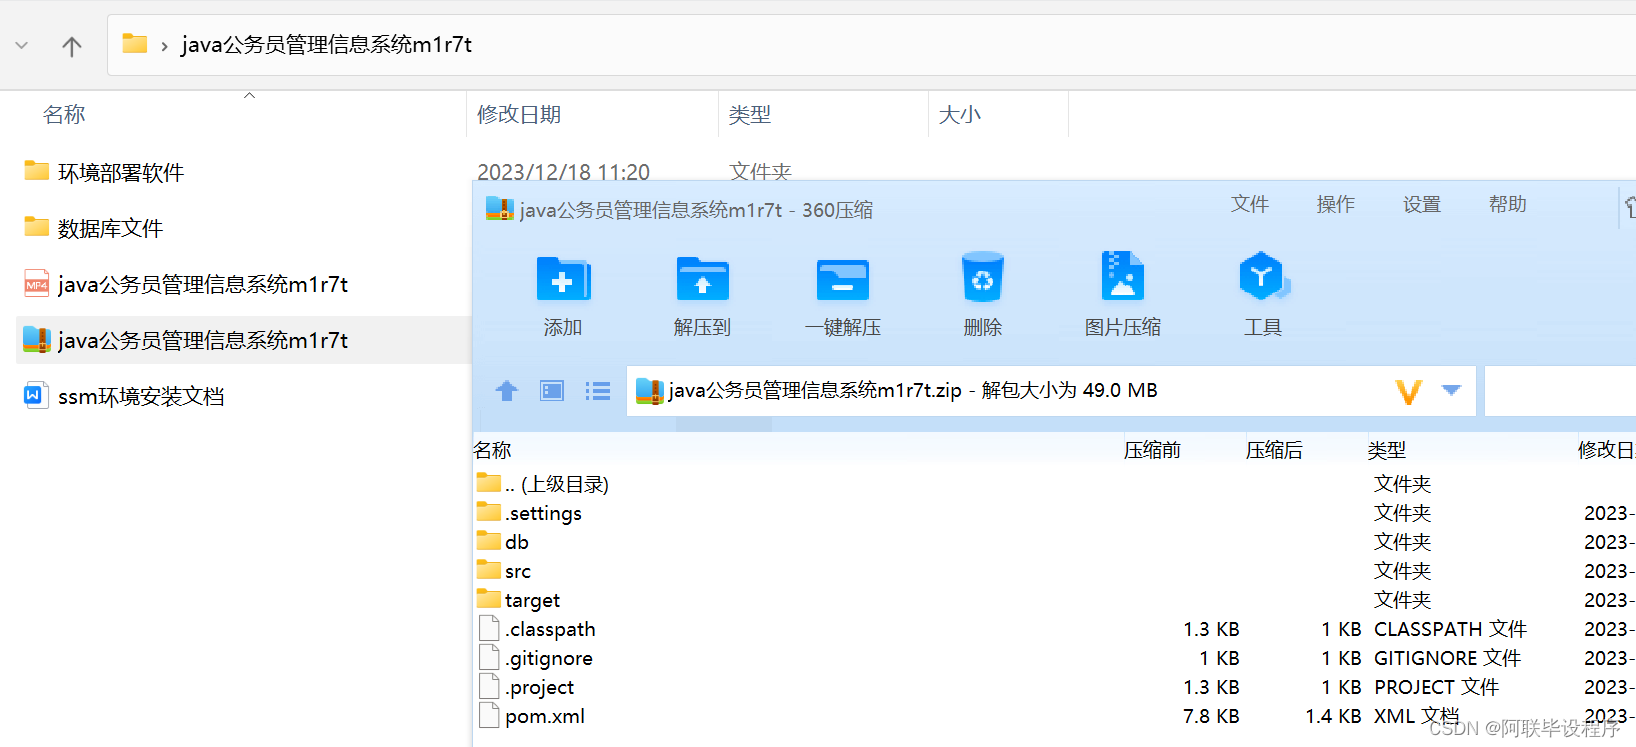
Task: Click the 360压缩 title bar app icon
Action: pos(499,209)
